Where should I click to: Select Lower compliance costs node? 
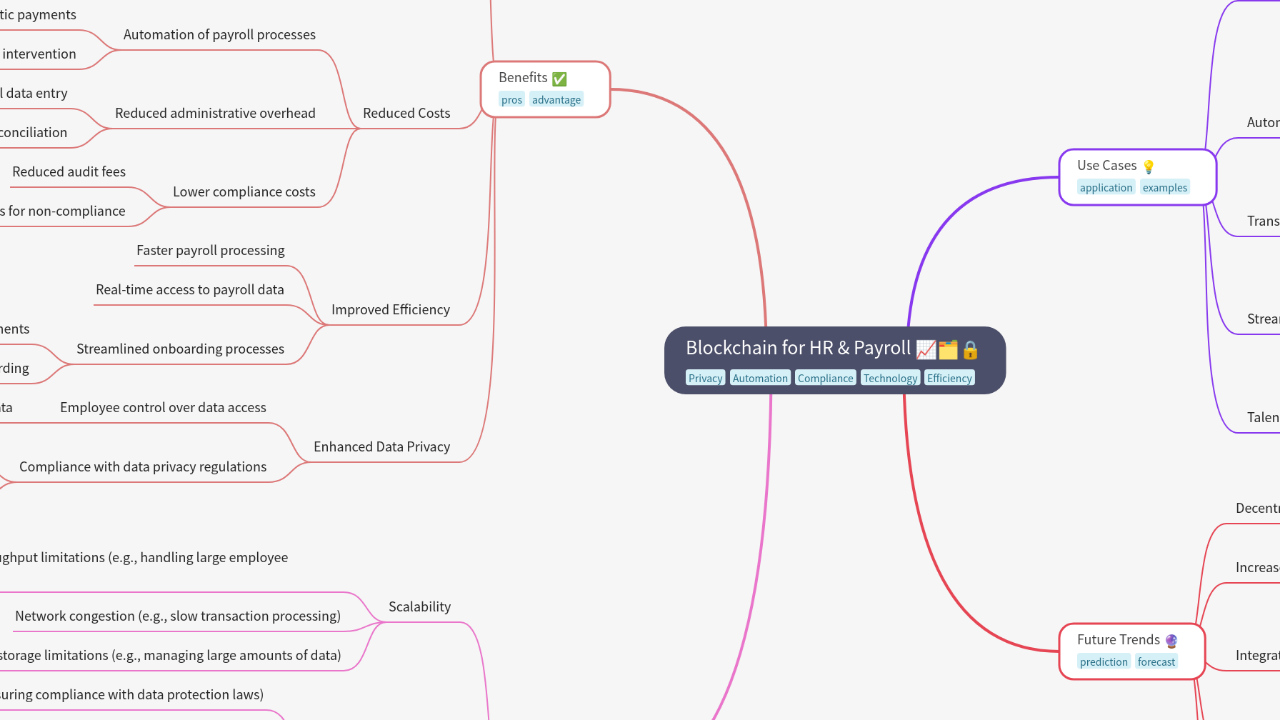pyautogui.click(x=244, y=192)
